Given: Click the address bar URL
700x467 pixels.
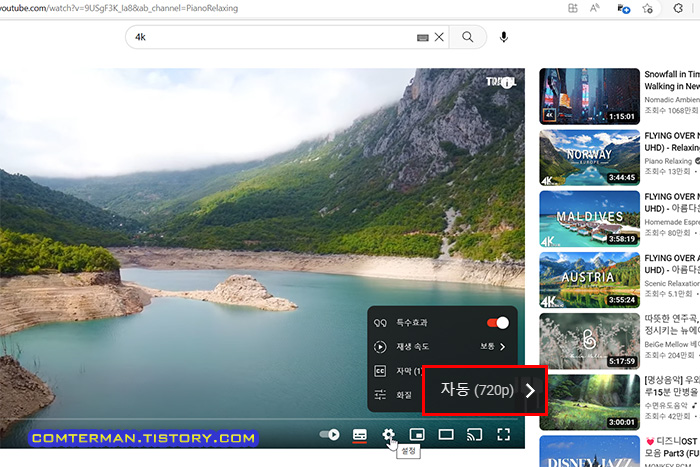Looking at the screenshot, I should pyautogui.click(x=119, y=8).
